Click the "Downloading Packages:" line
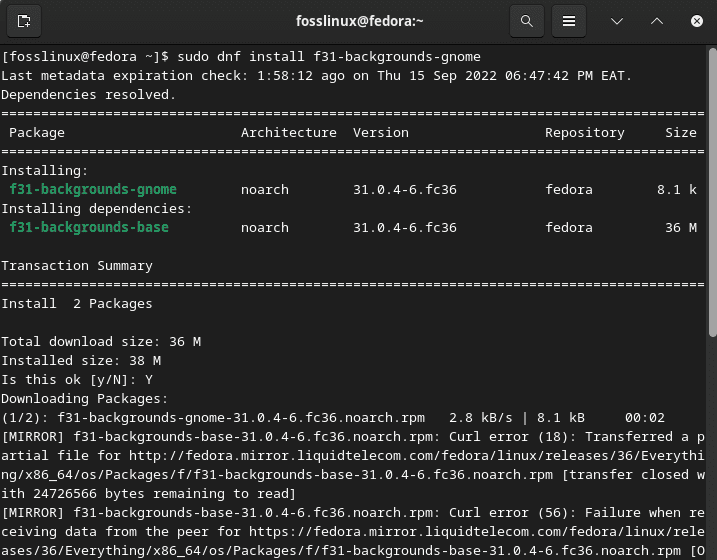 85,399
